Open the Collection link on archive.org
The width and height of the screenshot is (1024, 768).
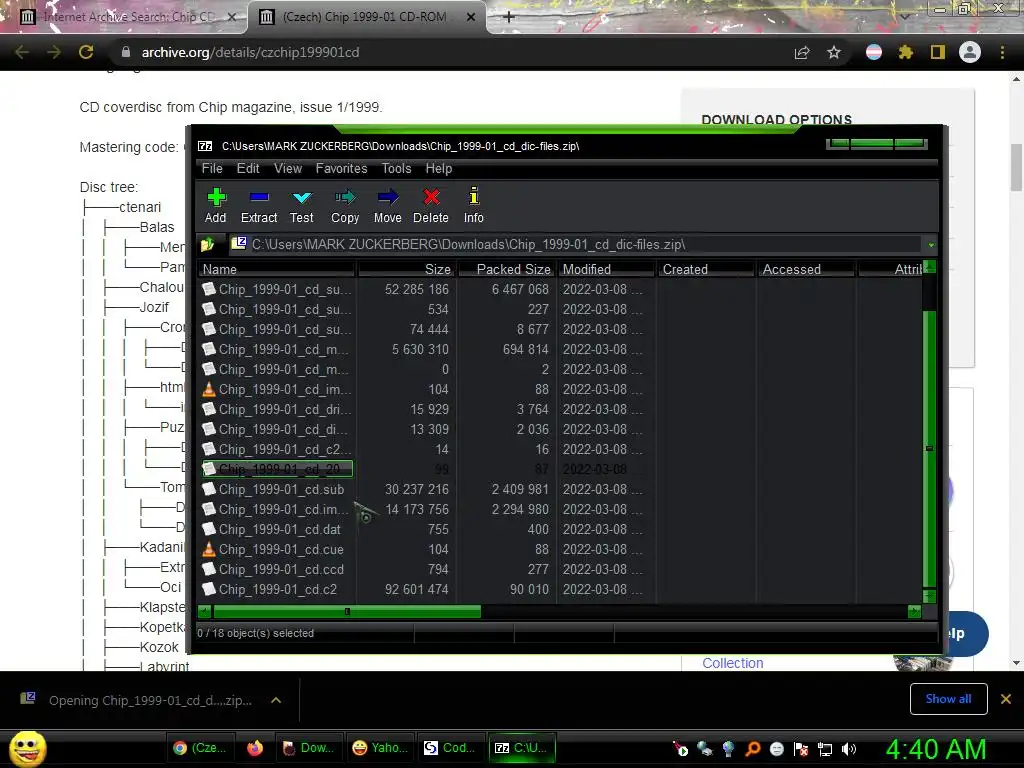[733, 663]
